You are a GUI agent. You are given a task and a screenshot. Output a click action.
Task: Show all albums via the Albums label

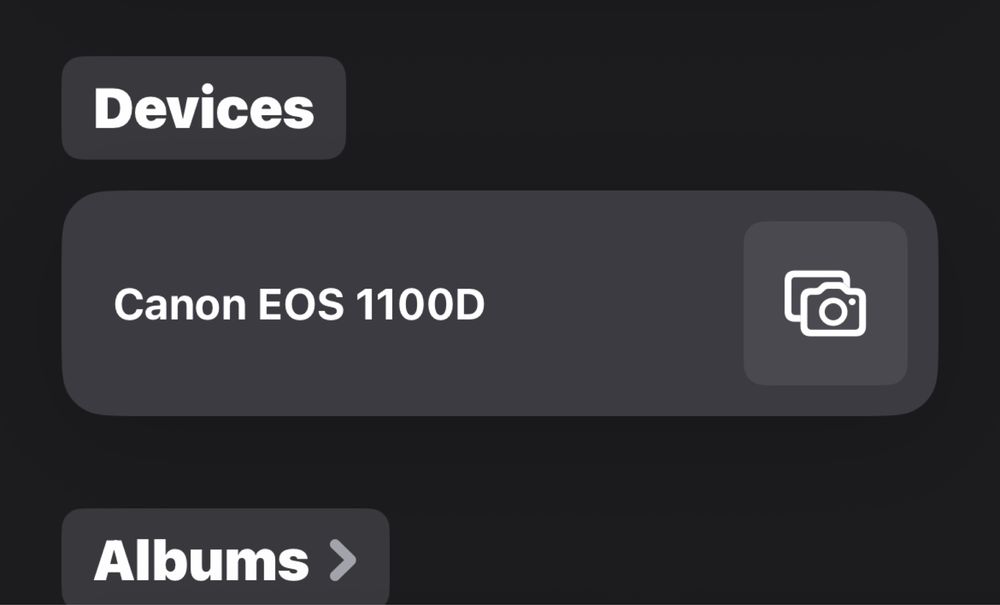(201, 560)
